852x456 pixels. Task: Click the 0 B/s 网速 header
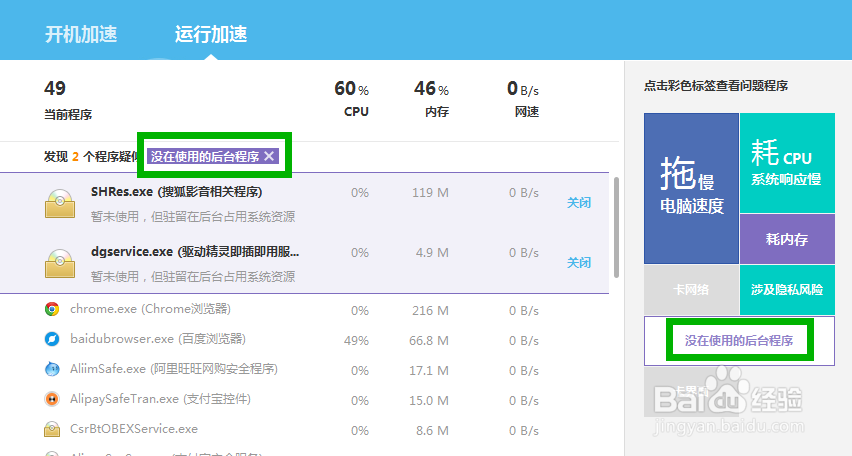523,99
